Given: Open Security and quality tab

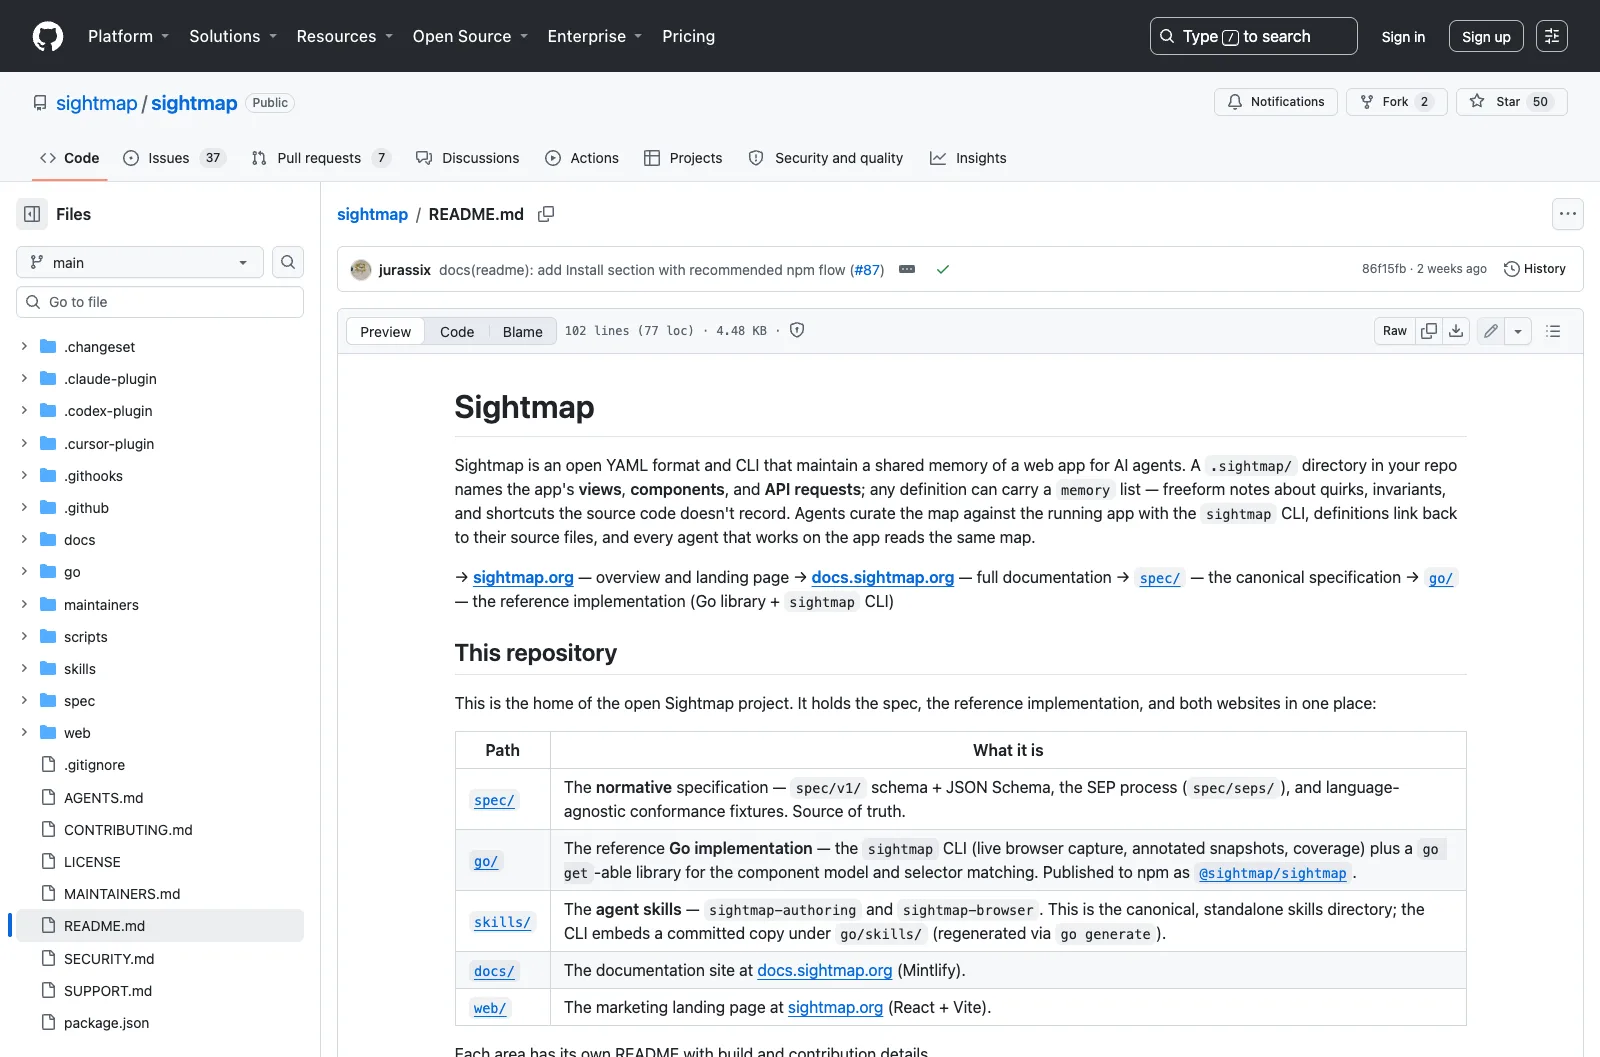Looking at the screenshot, I should [x=826, y=158].
